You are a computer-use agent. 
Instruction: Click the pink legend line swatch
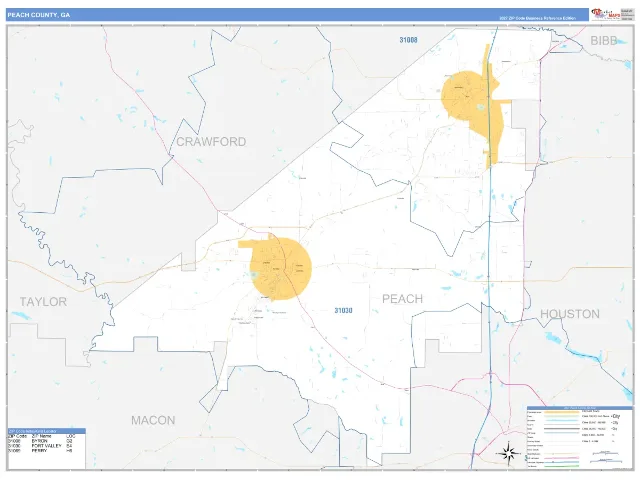[x=562, y=458]
